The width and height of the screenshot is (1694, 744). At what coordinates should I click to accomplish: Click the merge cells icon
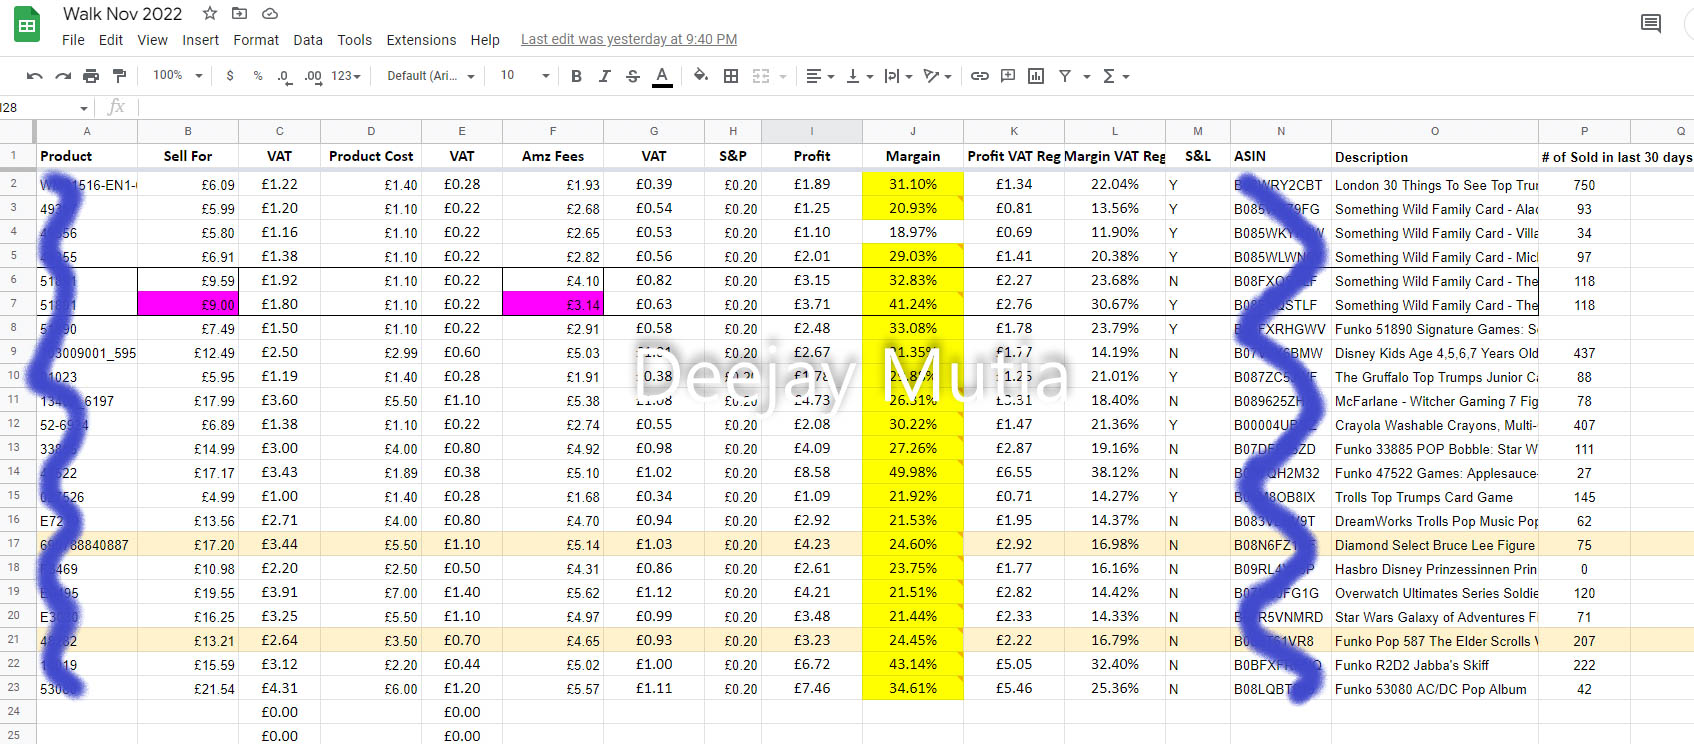tap(761, 76)
